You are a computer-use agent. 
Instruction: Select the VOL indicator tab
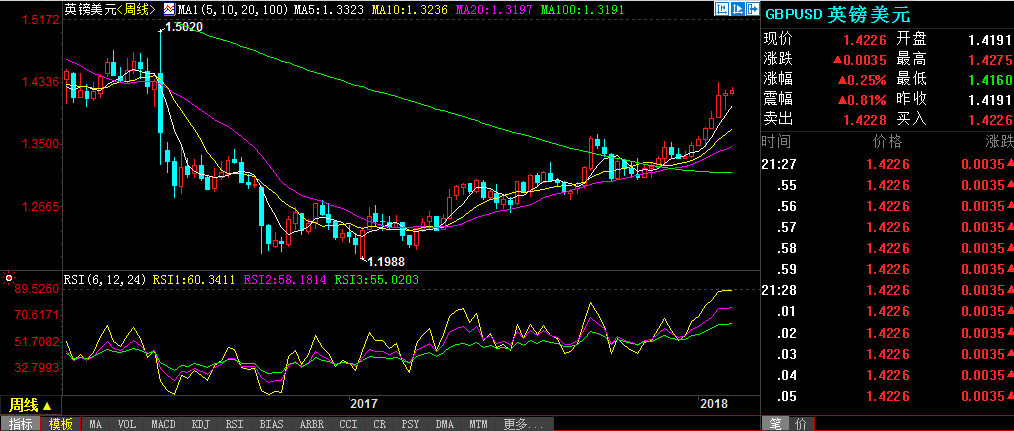[127, 424]
